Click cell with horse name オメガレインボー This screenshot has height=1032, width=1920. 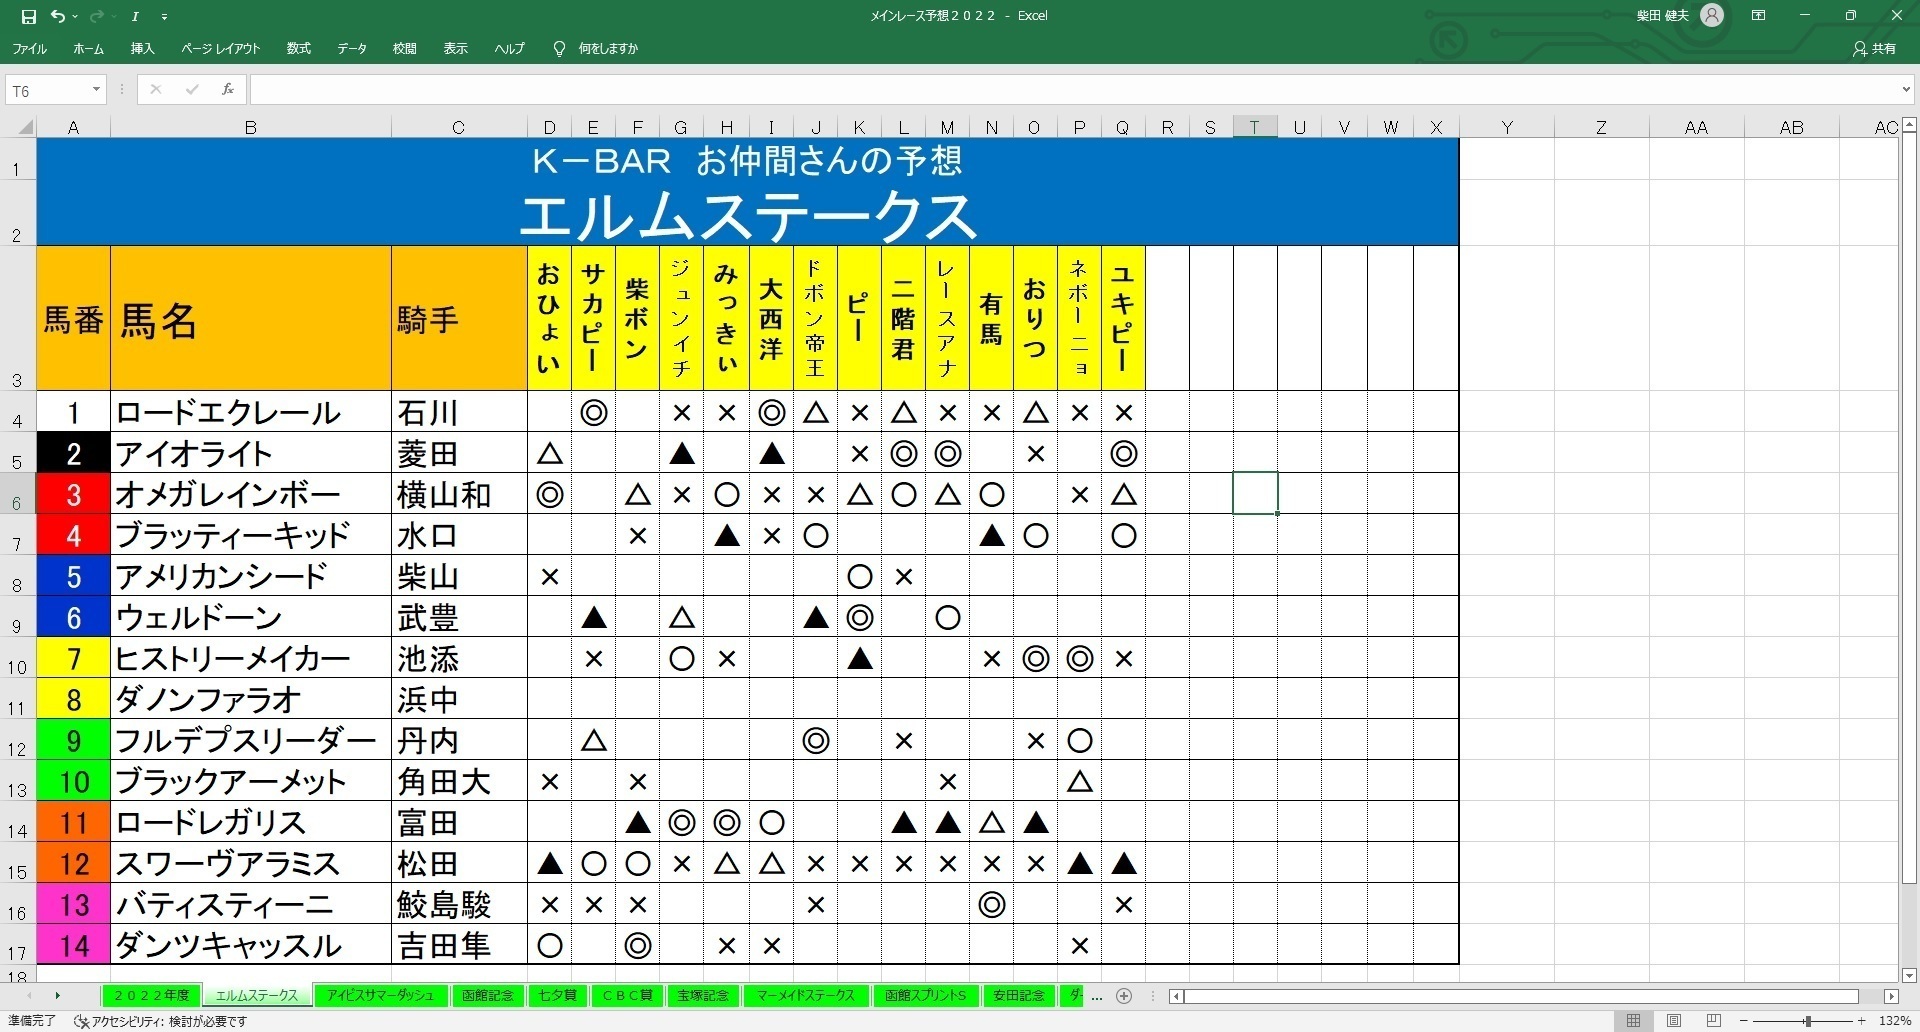251,494
